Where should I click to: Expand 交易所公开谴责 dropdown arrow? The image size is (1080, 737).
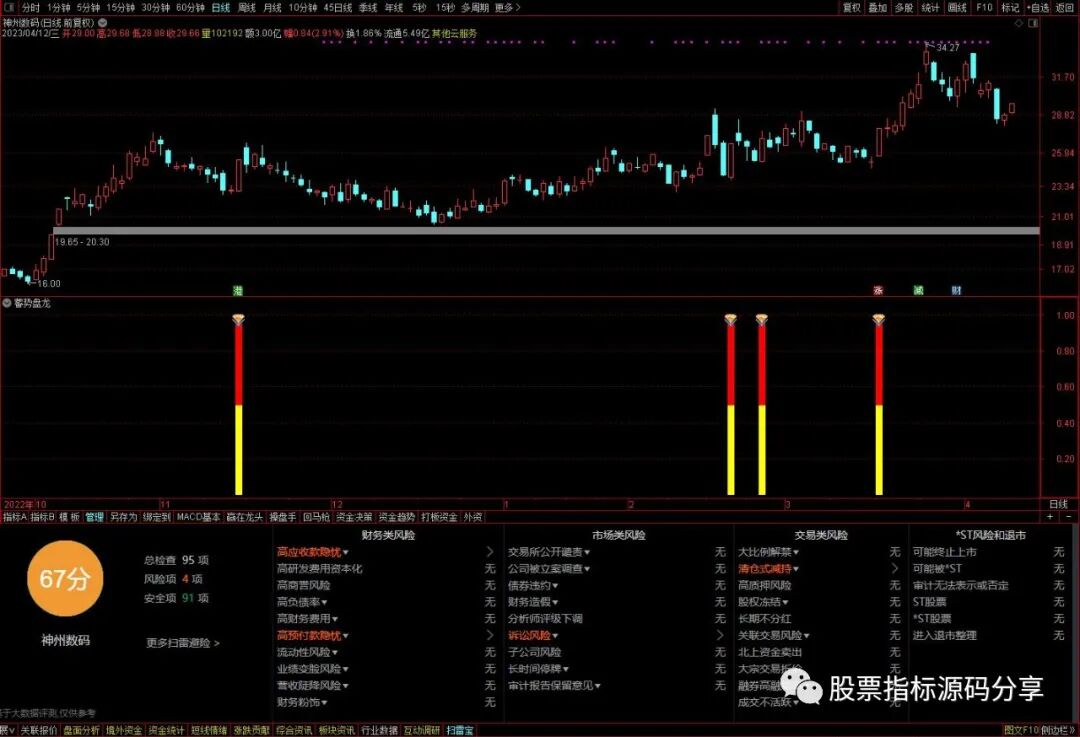coord(587,552)
